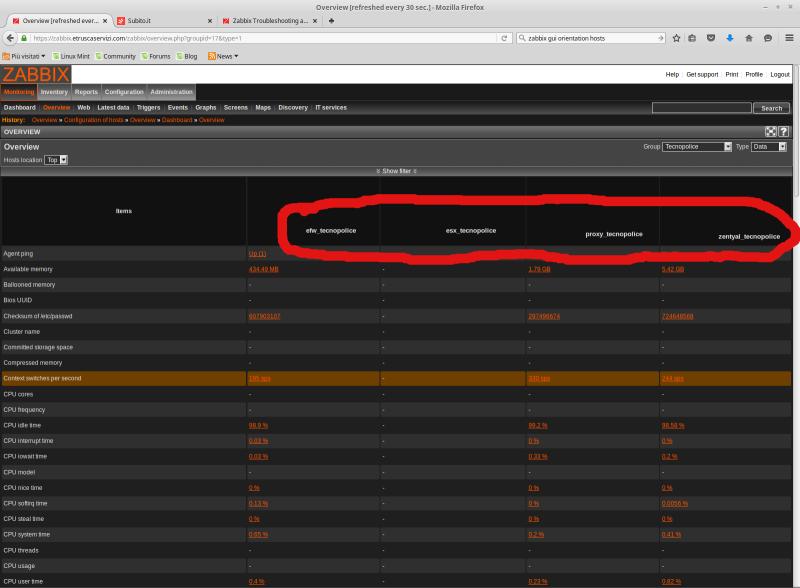
Task: Click the Get support link
Action: click(702, 75)
